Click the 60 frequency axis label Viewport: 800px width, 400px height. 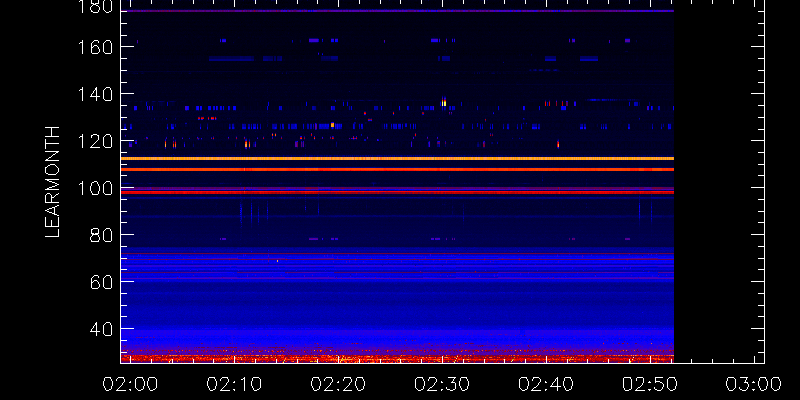[101, 282]
